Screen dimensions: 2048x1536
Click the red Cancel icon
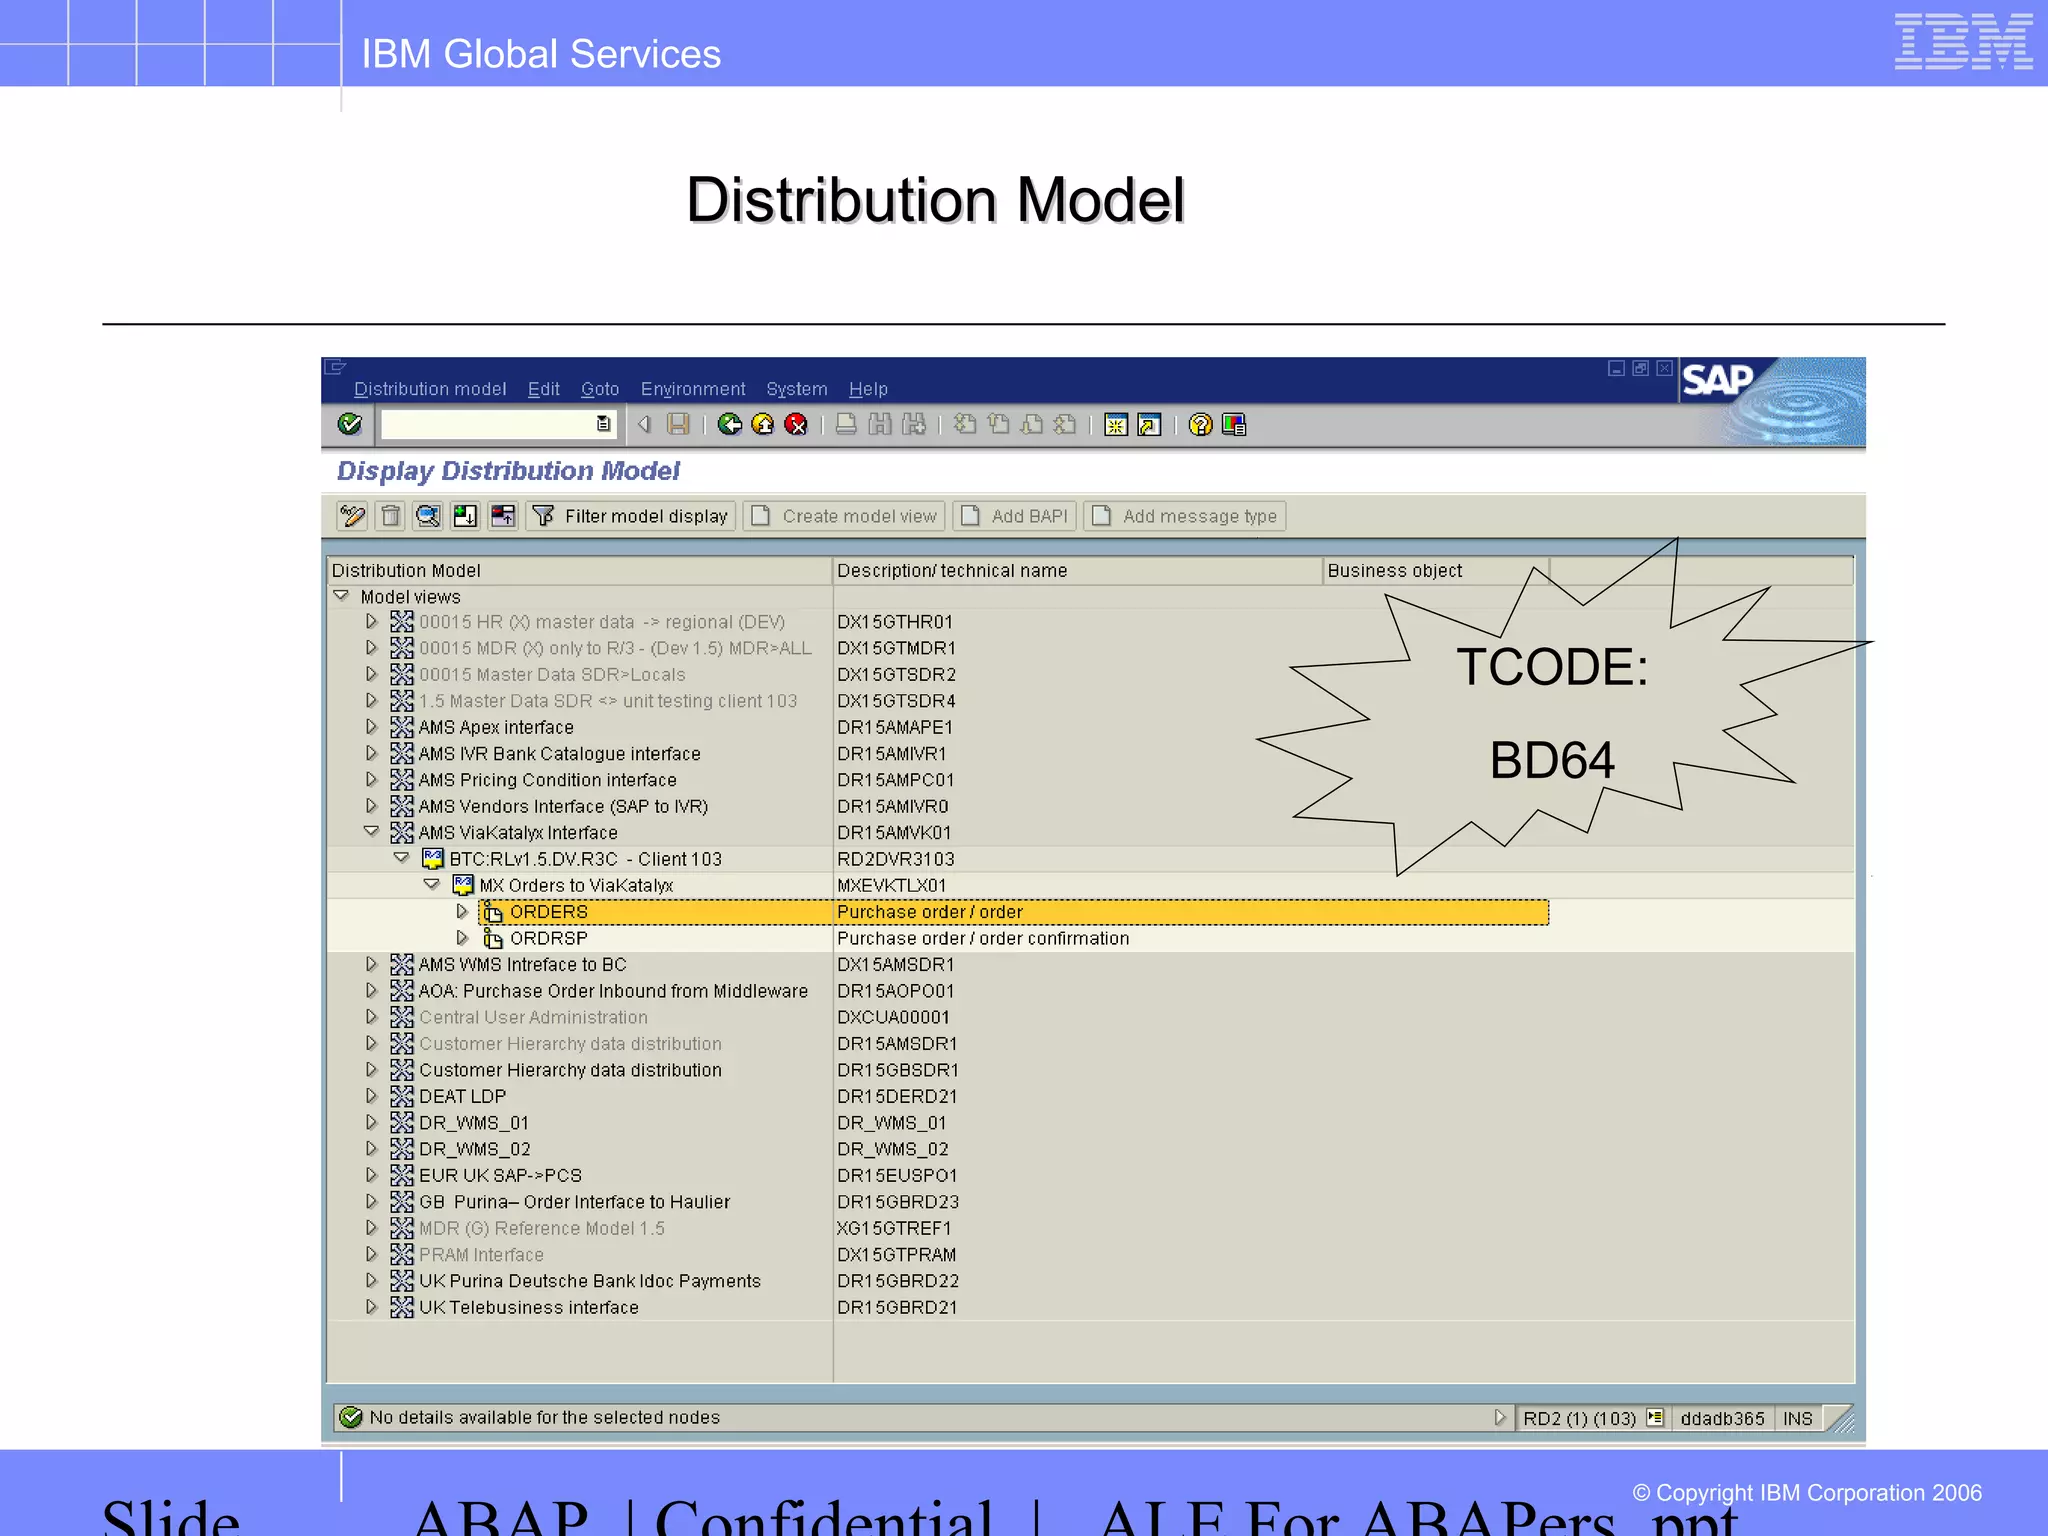point(796,425)
